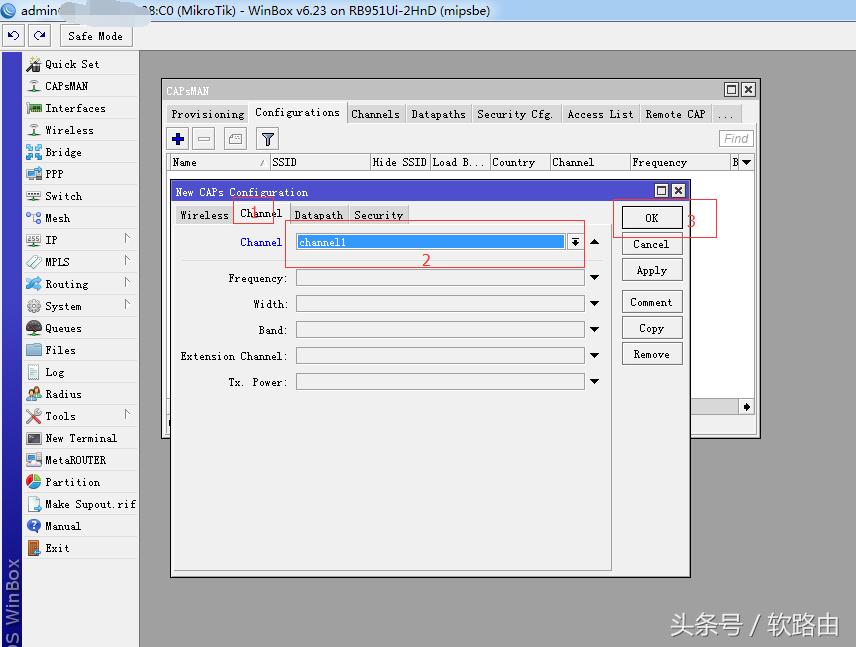Open the Bridge menu item

click(x=63, y=152)
